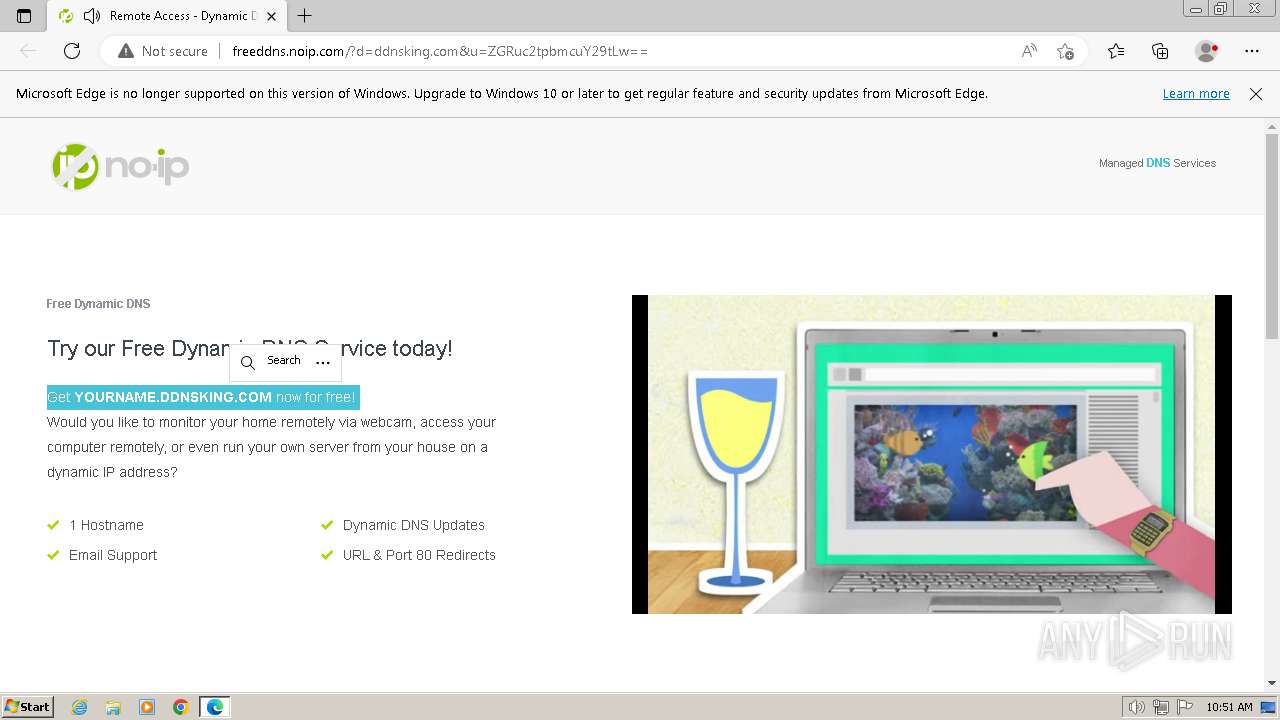Dismiss the Edge support notification bar
Image resolution: width=1280 pixels, height=720 pixels.
(x=1256, y=93)
